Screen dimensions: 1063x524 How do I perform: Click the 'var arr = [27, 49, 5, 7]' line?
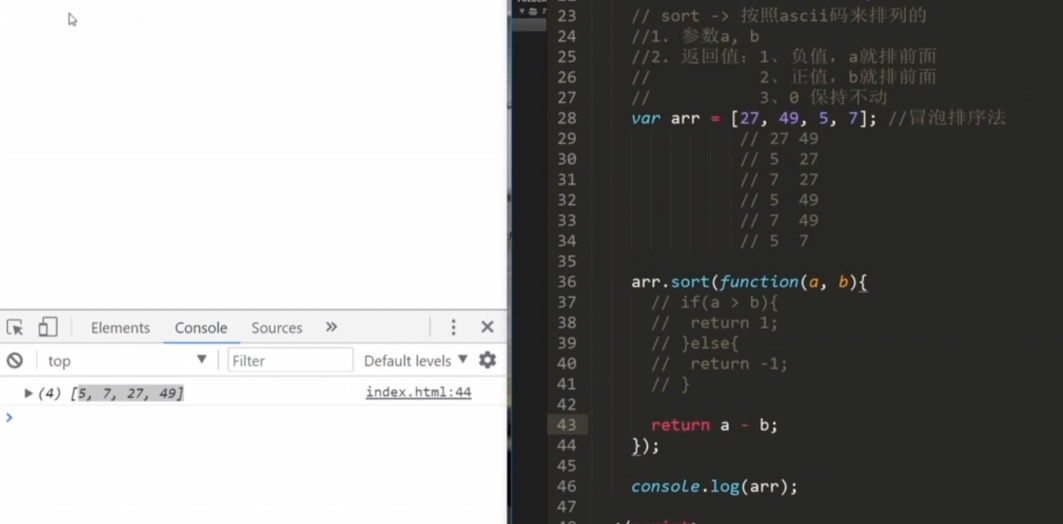[x=755, y=119]
